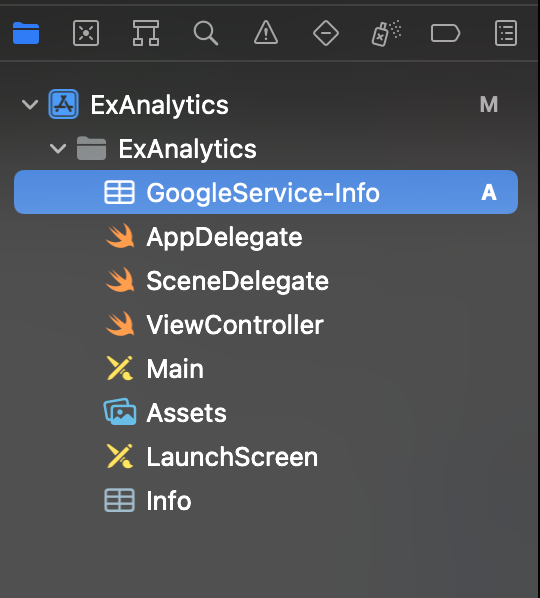This screenshot has height=598, width=540.
Task: Click the Assets catalog image icon
Action: pyautogui.click(x=120, y=412)
